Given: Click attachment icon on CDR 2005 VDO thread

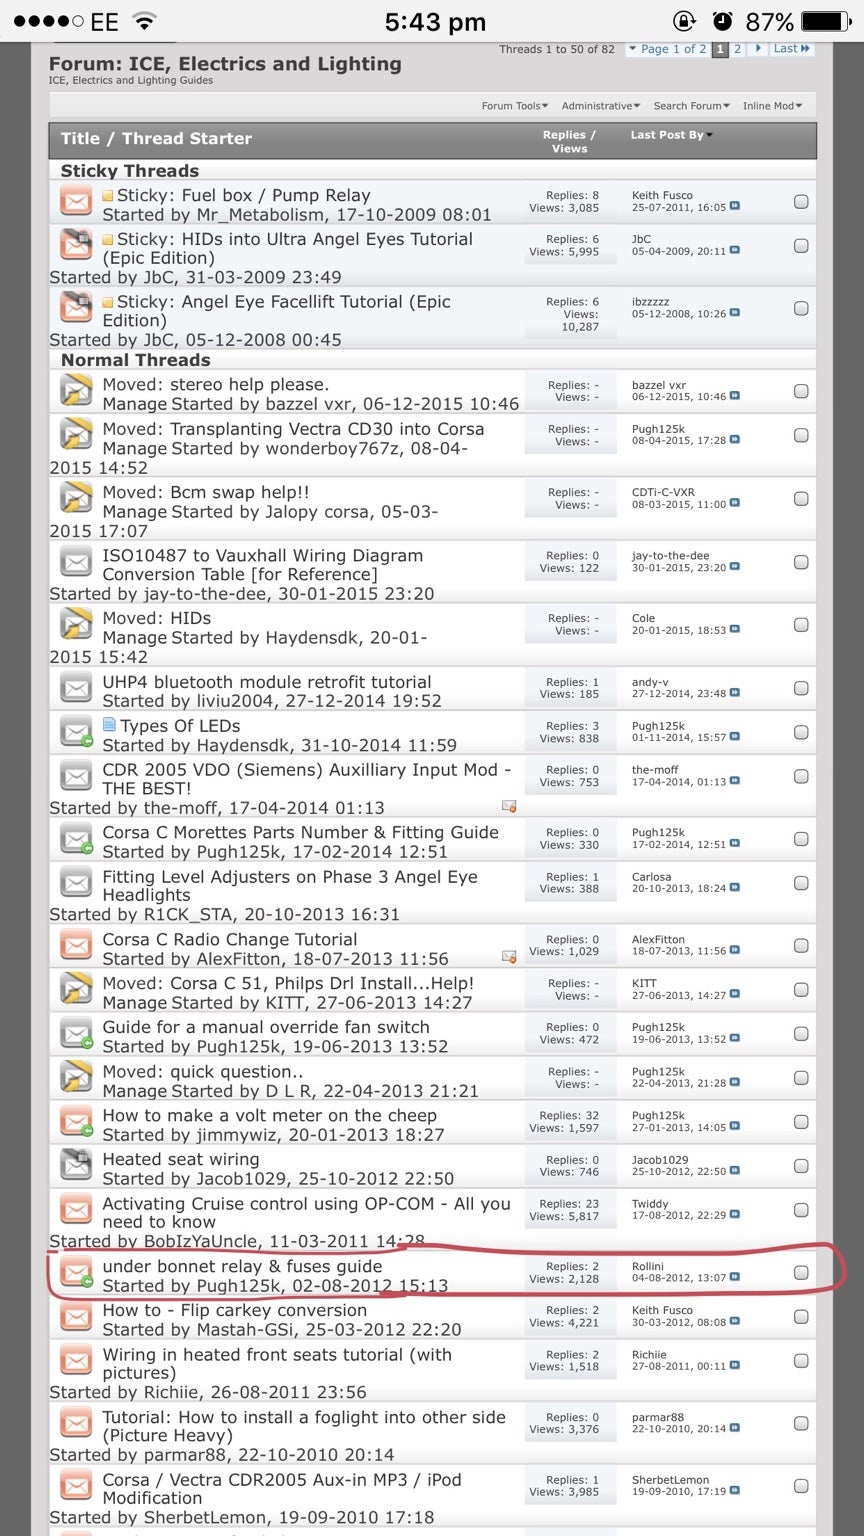Looking at the screenshot, I should click(508, 806).
